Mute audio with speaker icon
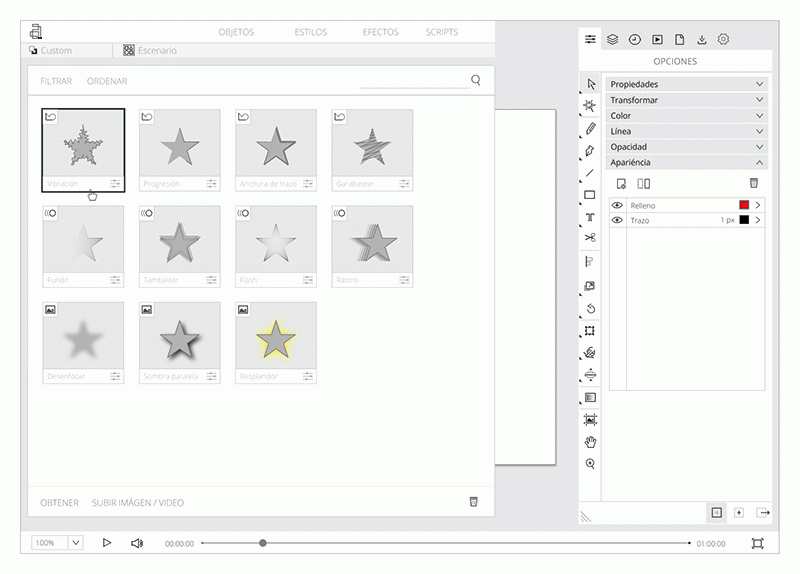Viewport: 800px width, 574px height. click(x=137, y=543)
